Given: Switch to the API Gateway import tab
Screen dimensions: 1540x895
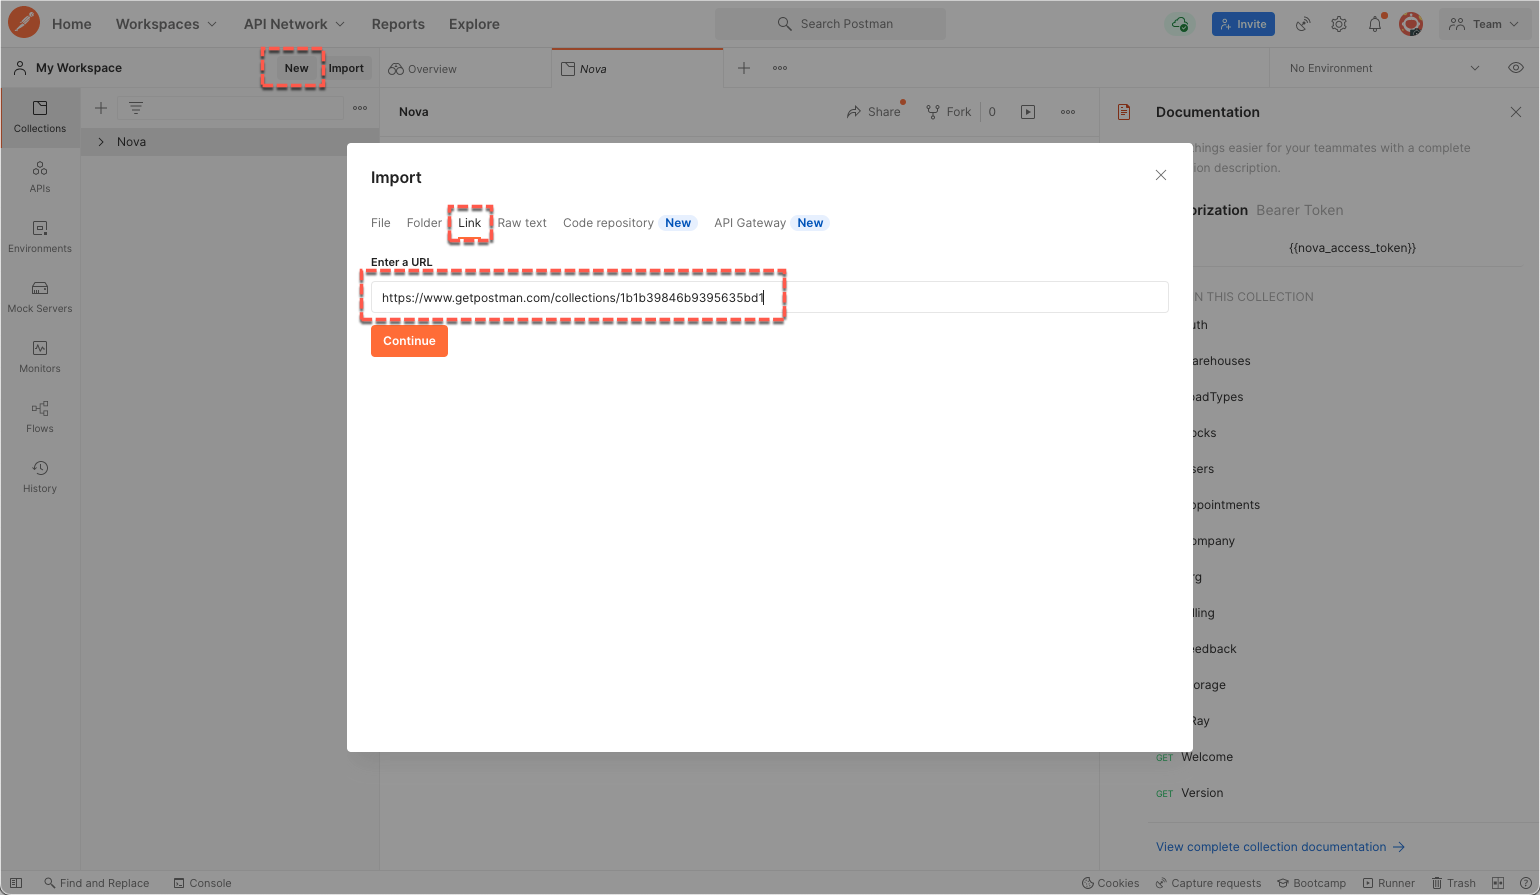Looking at the screenshot, I should coord(771,223).
